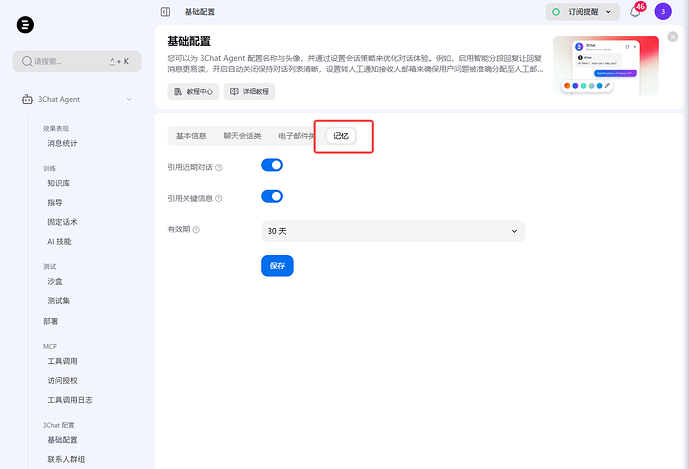Select the 记忆 tab

[x=341, y=136]
